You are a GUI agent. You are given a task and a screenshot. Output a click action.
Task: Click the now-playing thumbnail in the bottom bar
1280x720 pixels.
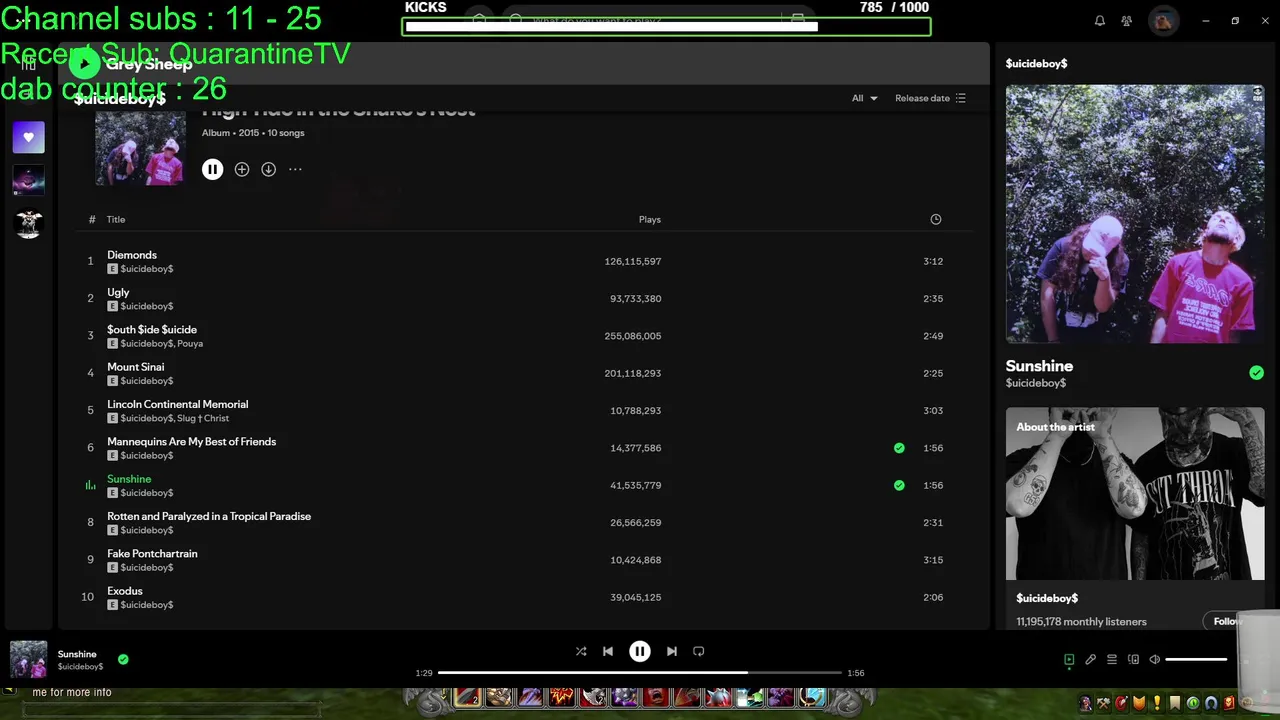(28, 659)
